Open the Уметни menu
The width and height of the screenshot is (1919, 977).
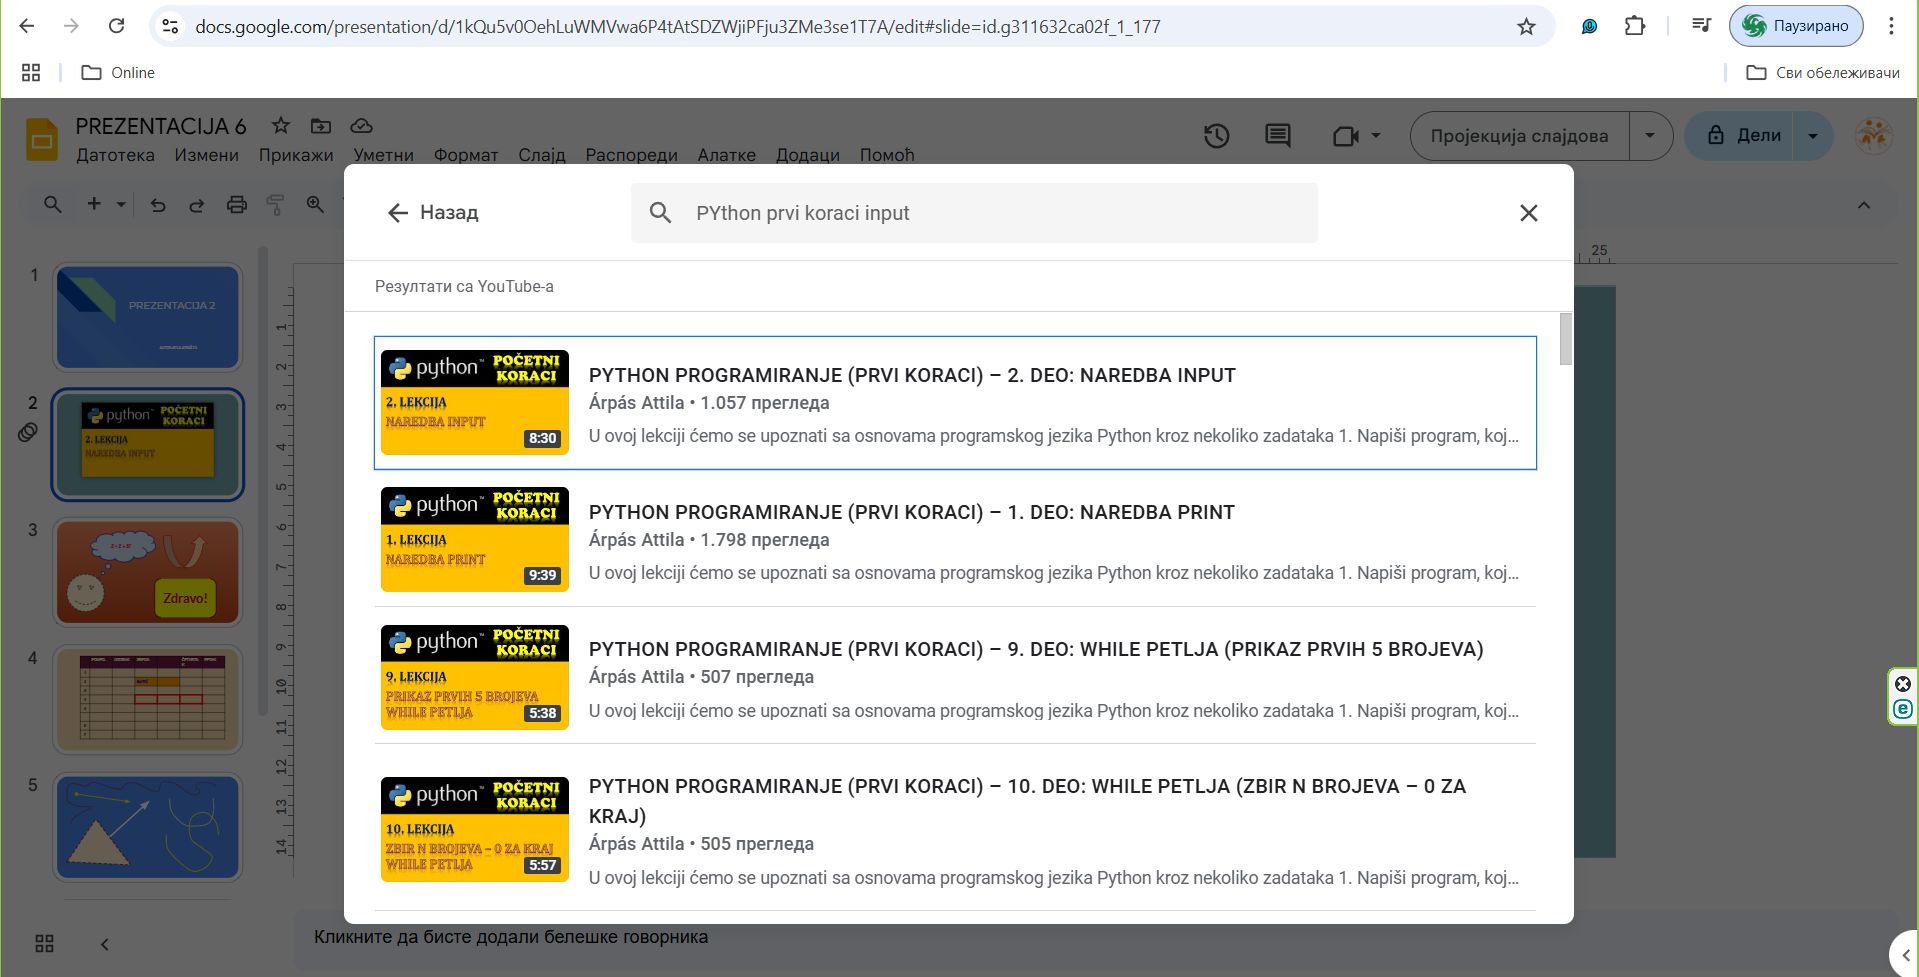[383, 155]
